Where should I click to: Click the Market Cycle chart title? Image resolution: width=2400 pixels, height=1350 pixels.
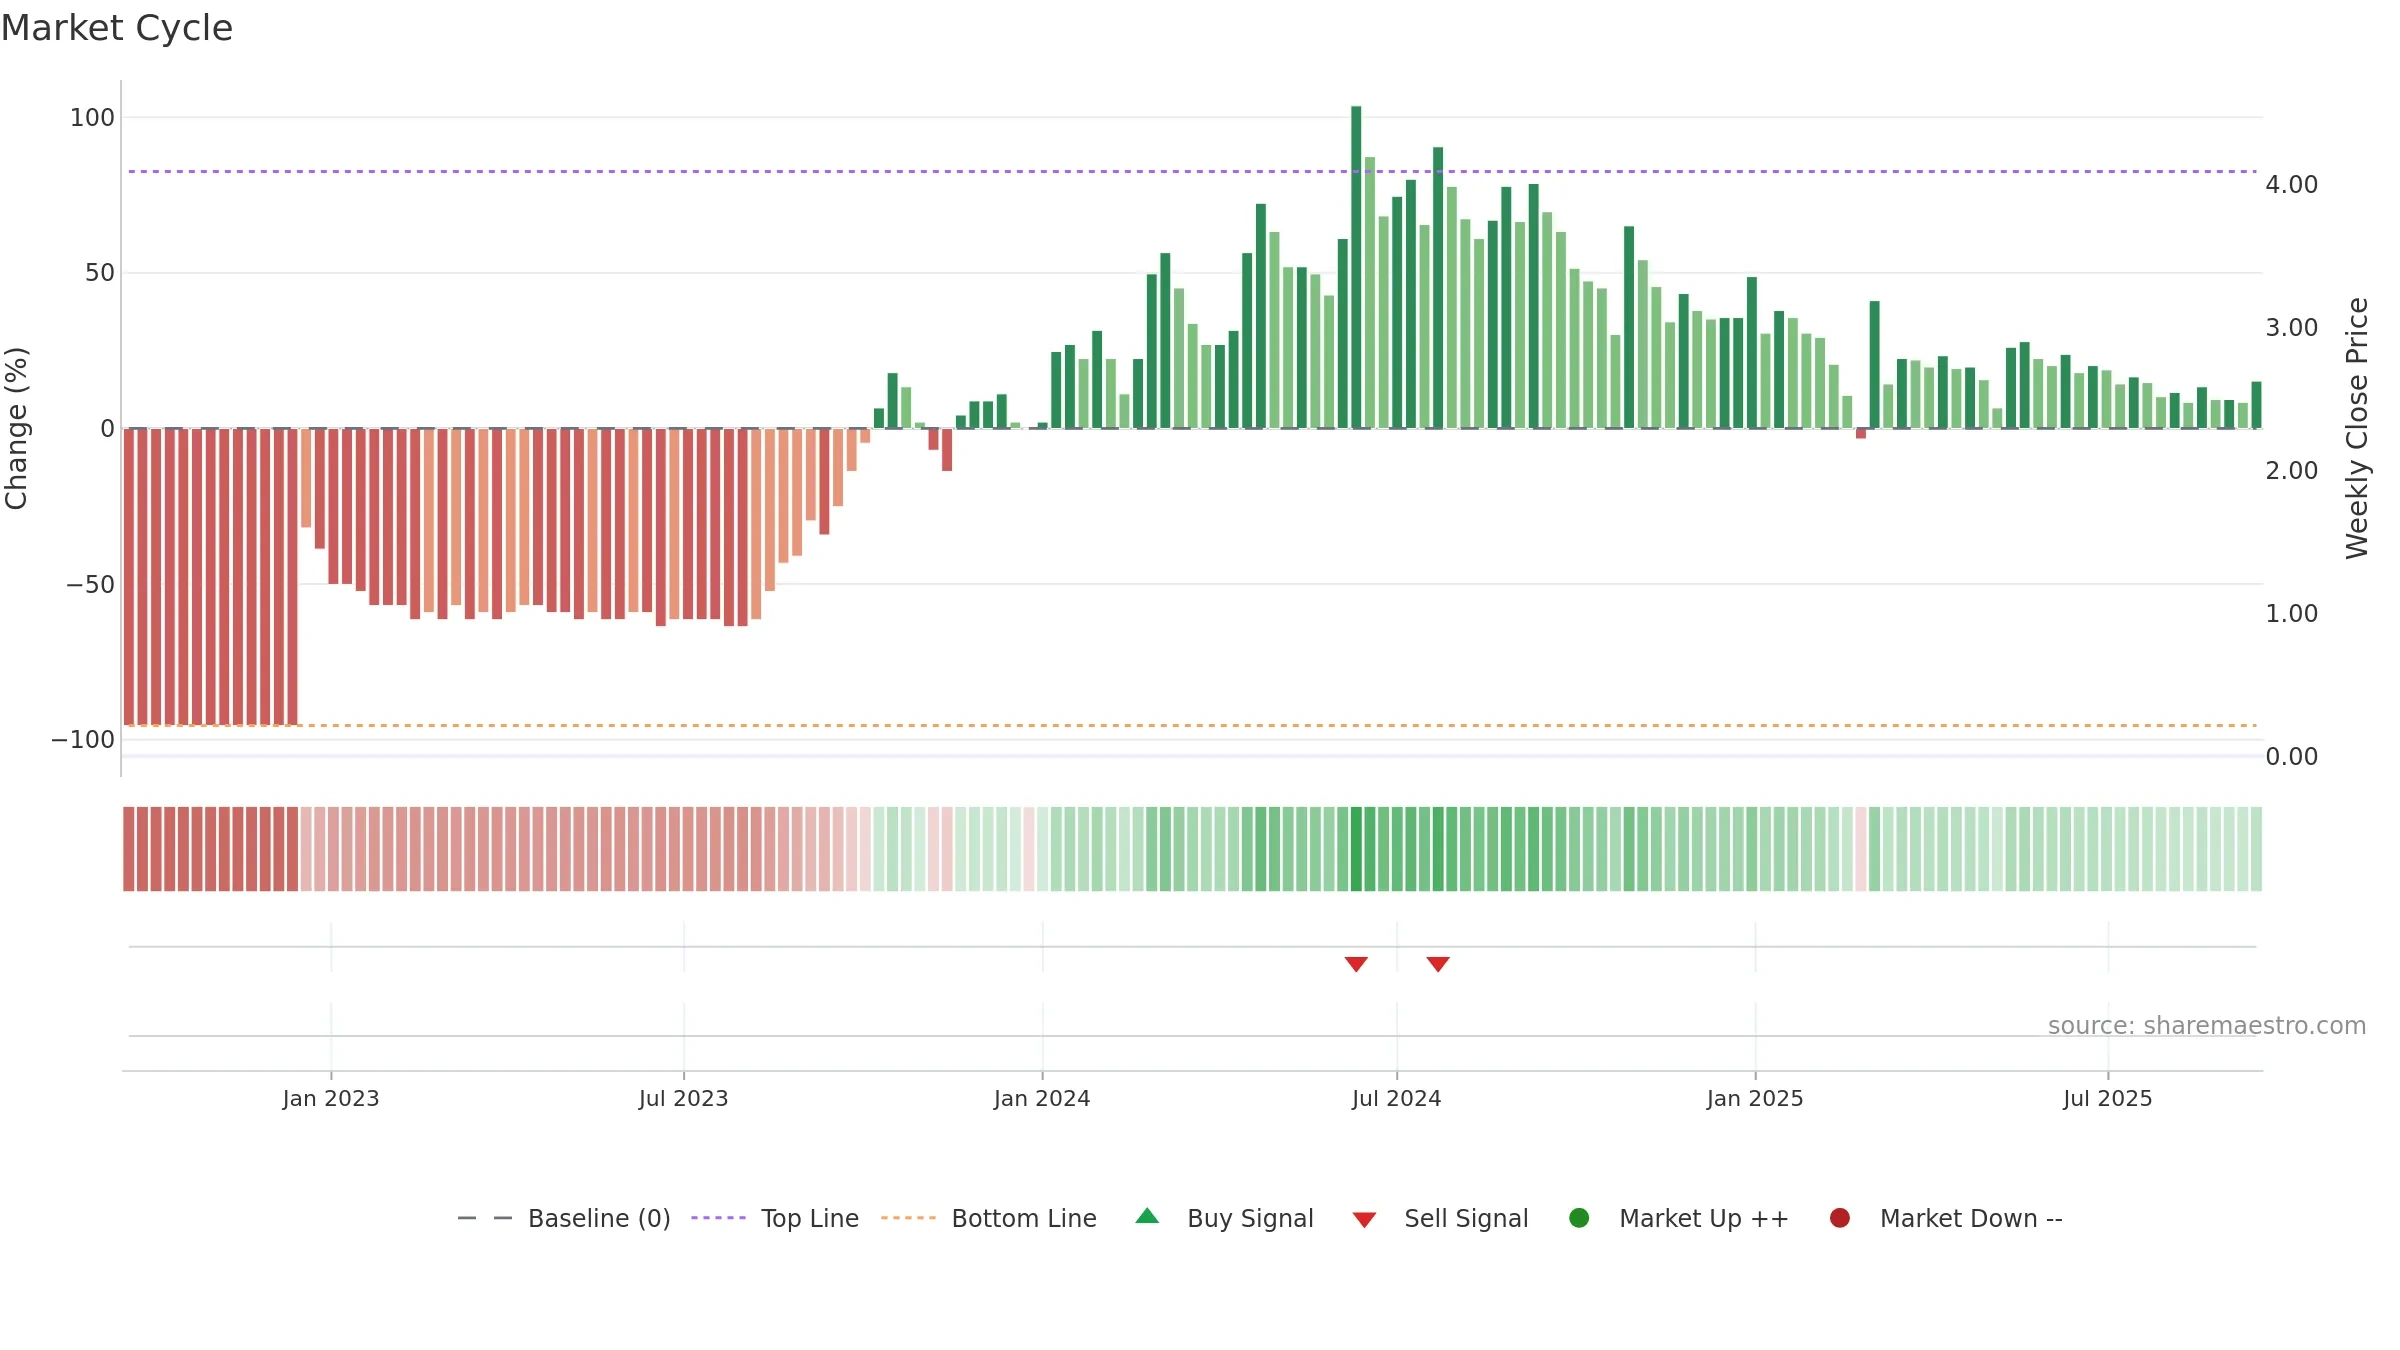pyautogui.click(x=117, y=28)
